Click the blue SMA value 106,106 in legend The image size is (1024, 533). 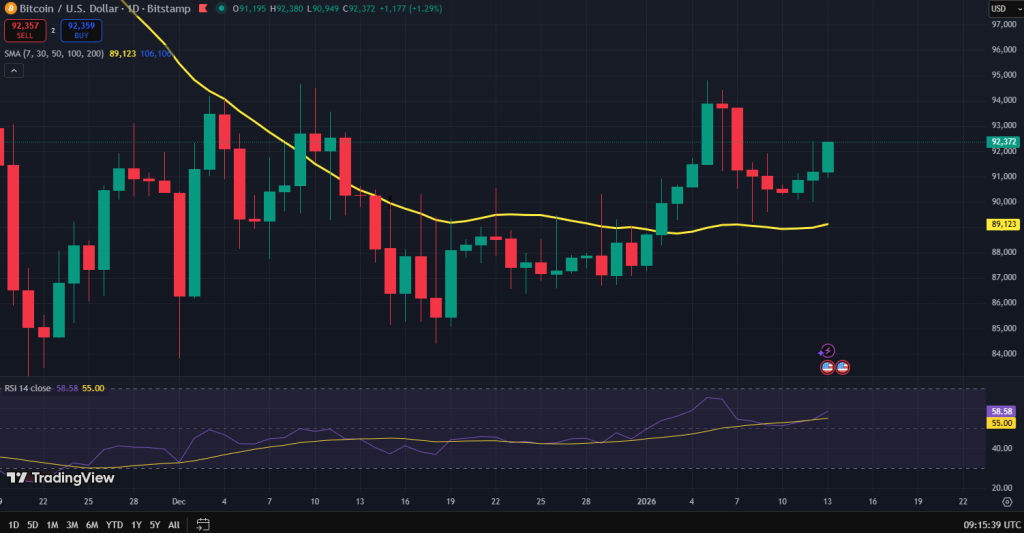pyautogui.click(x=155, y=54)
